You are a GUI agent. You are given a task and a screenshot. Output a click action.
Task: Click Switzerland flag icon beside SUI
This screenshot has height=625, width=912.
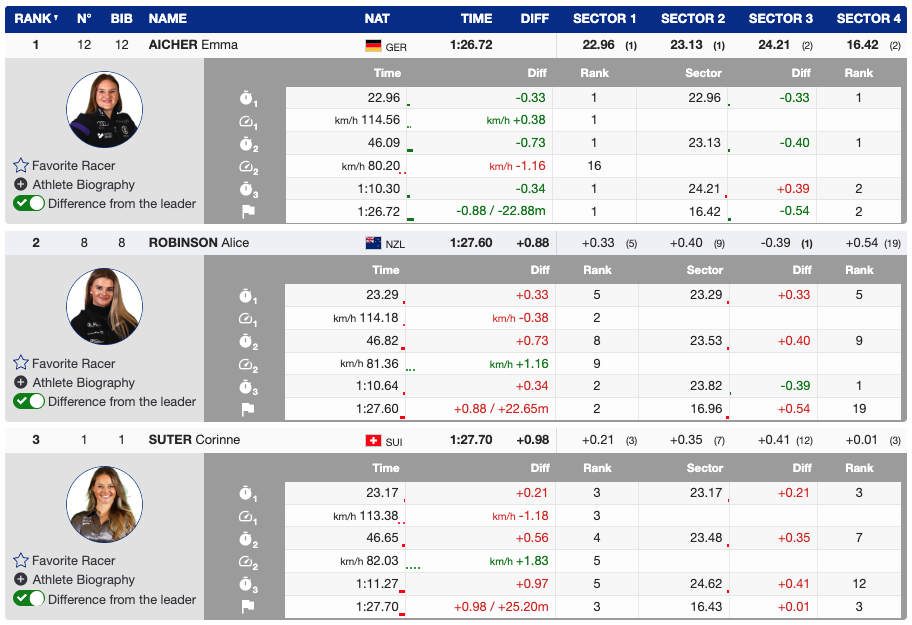[373, 441]
